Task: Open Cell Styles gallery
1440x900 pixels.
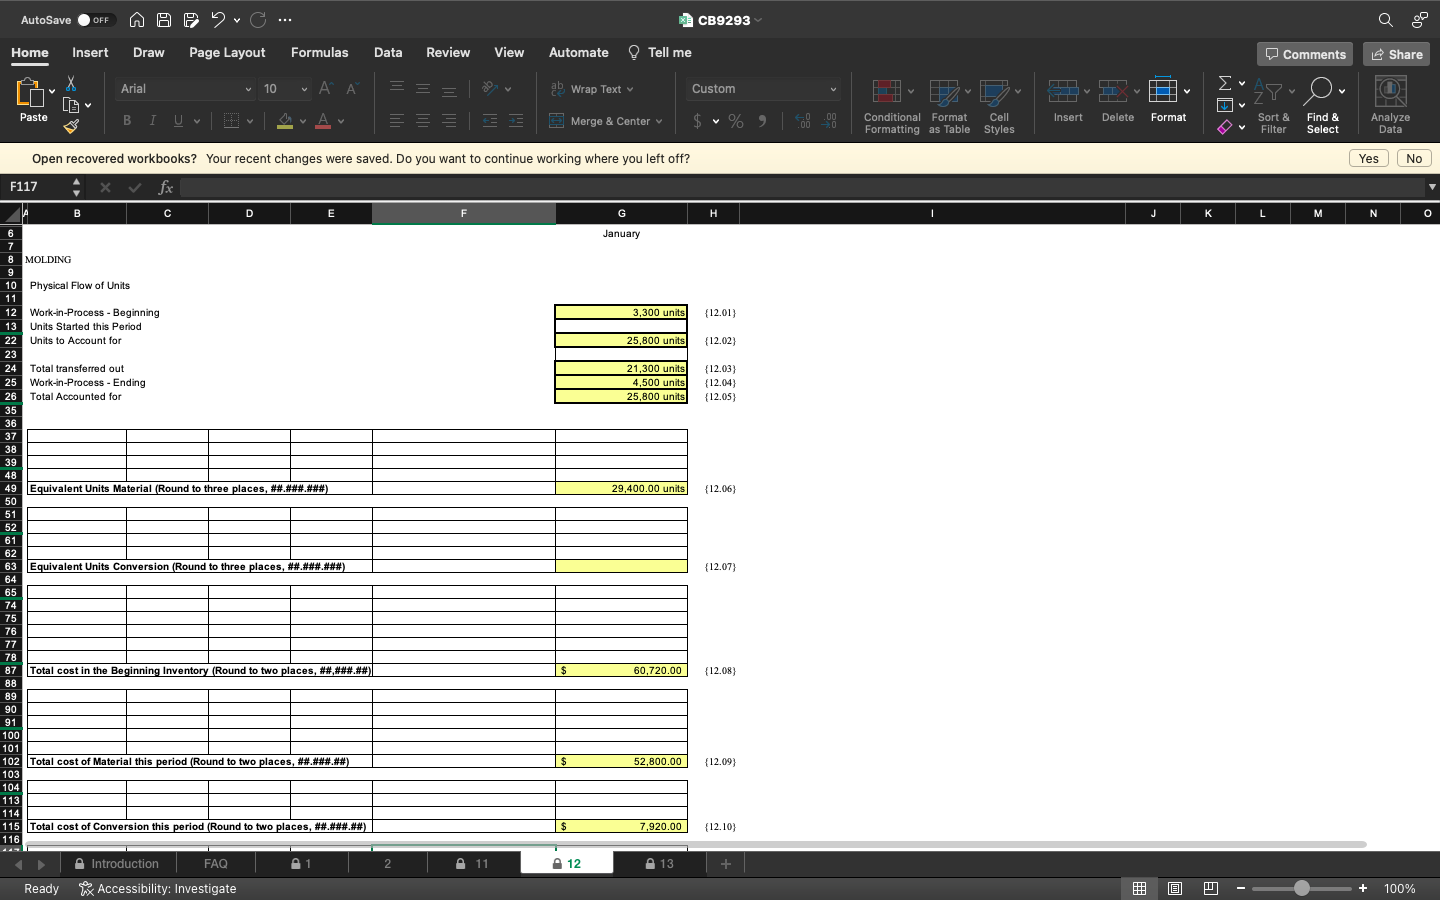Action: point(999,106)
